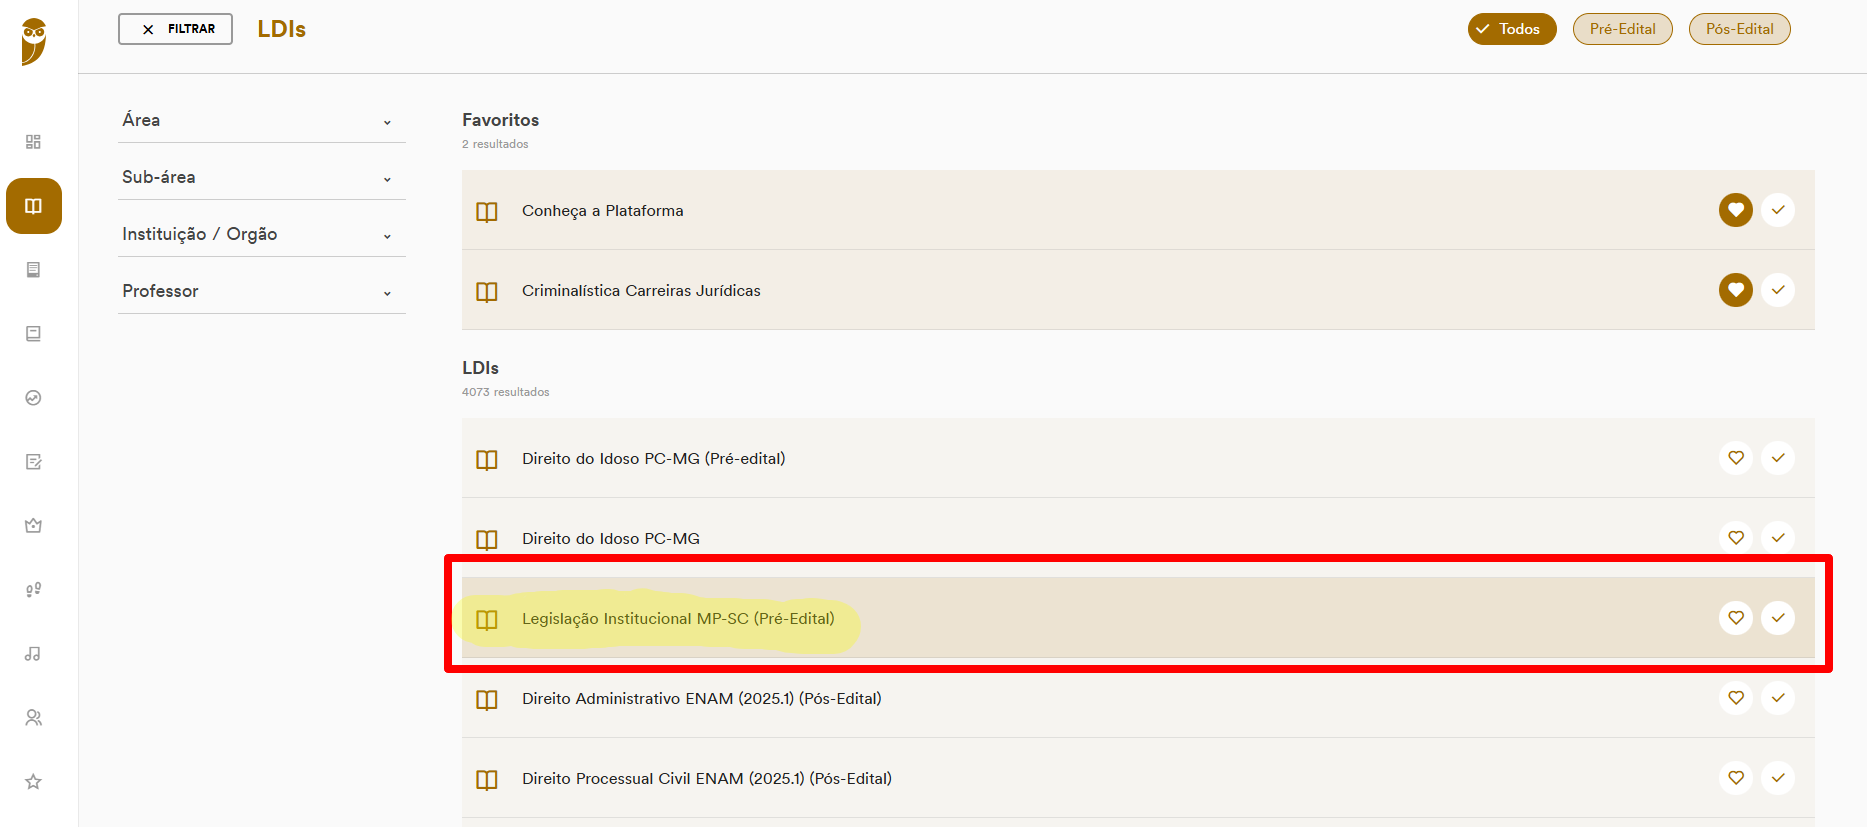1867x827 pixels.
Task: Favorite Direito do Idoso PC-MG (Pré-edital) heart
Action: (1736, 458)
